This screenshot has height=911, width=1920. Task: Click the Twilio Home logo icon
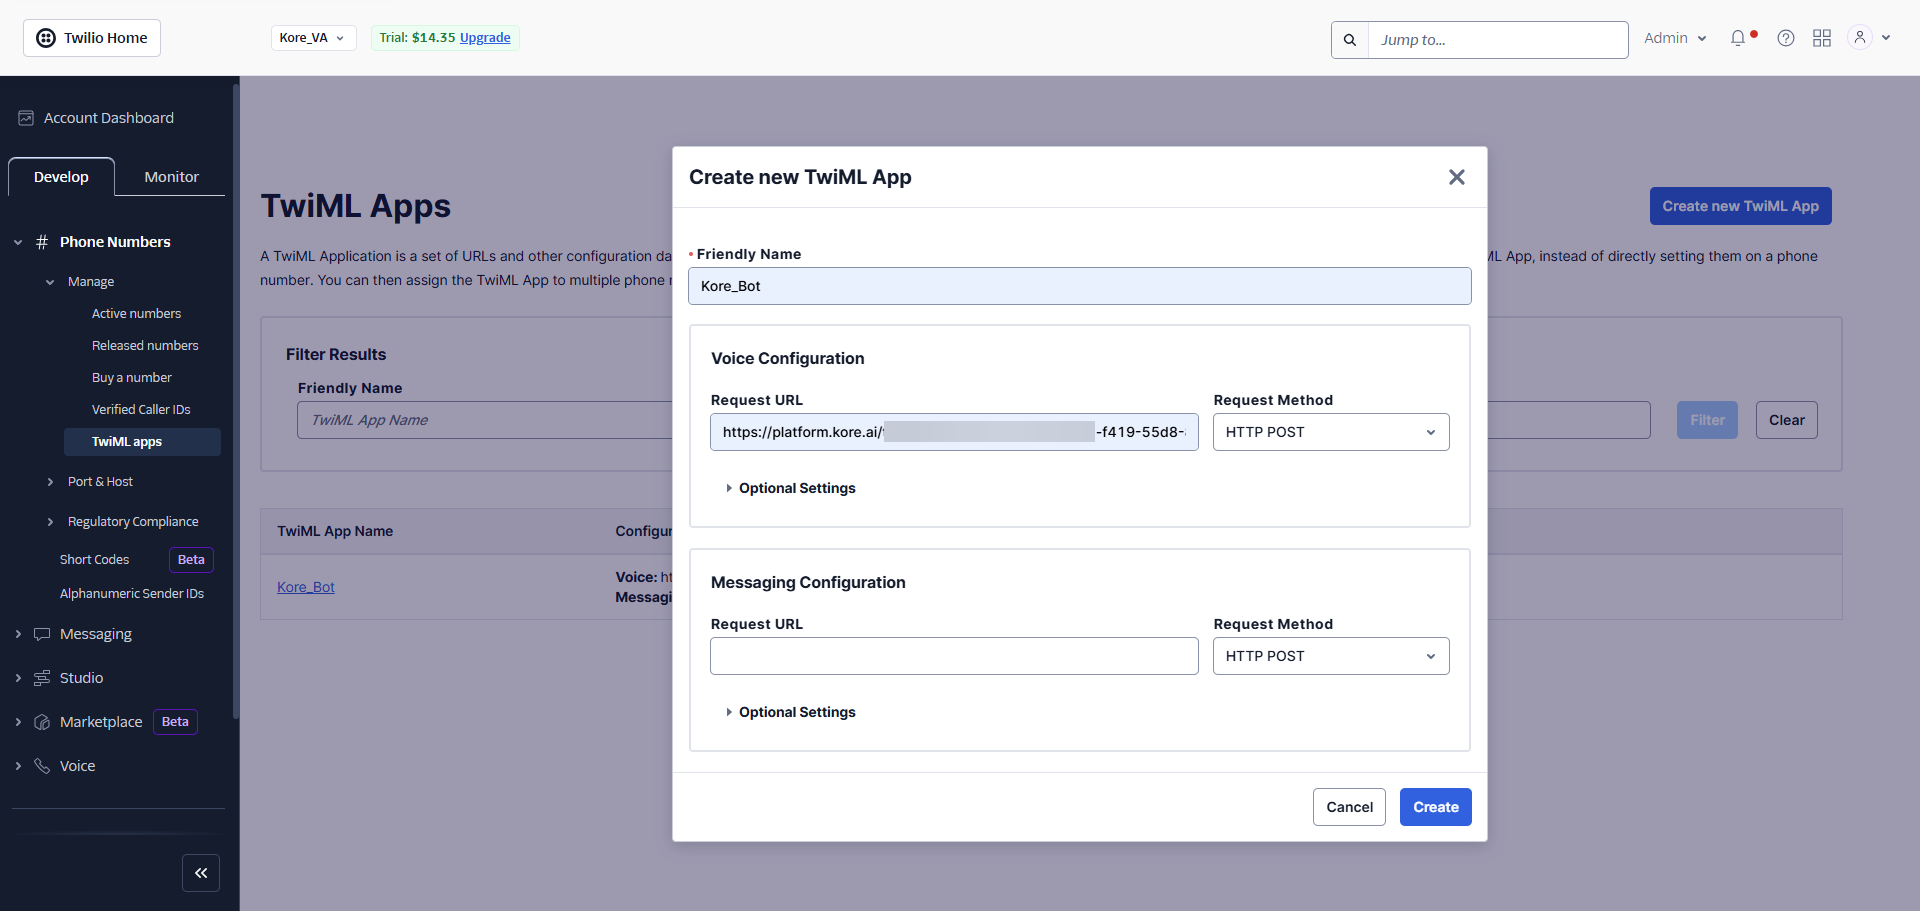45,37
